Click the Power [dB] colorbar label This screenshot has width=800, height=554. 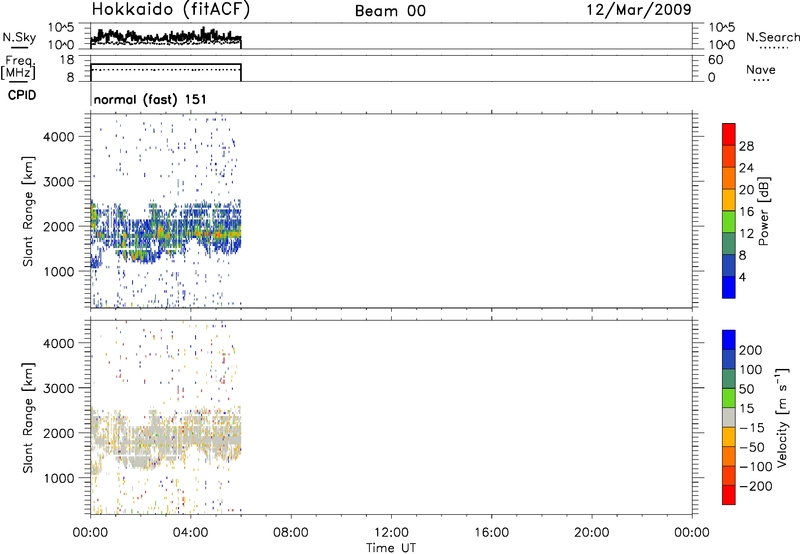763,211
